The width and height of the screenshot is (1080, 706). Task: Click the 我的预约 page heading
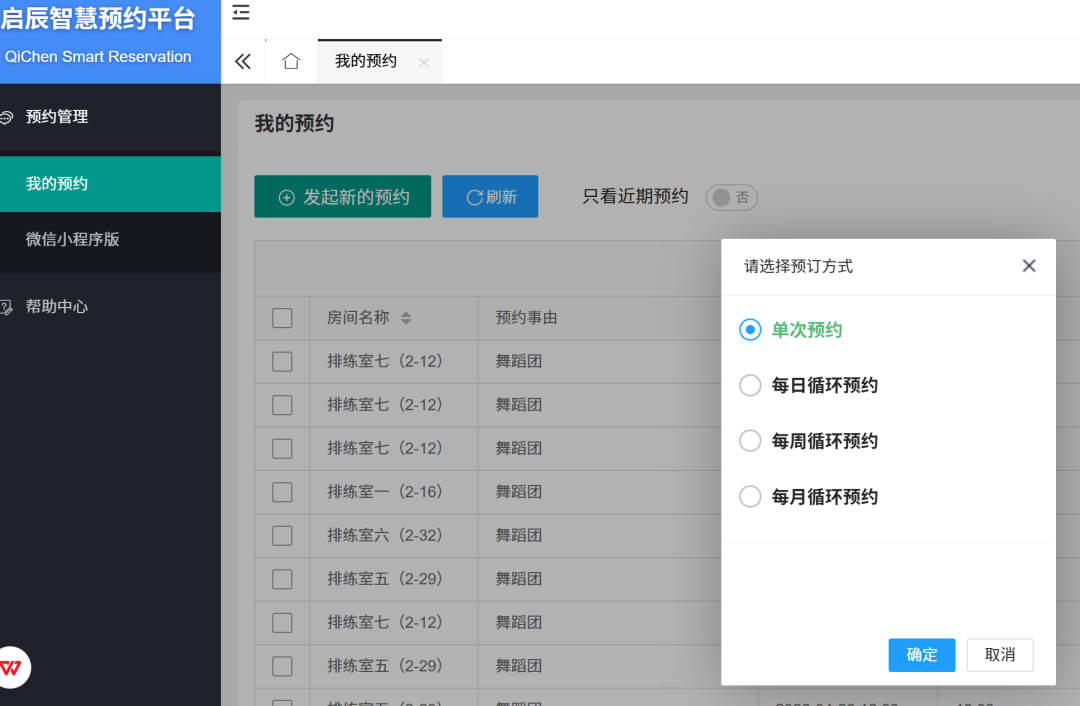point(294,124)
